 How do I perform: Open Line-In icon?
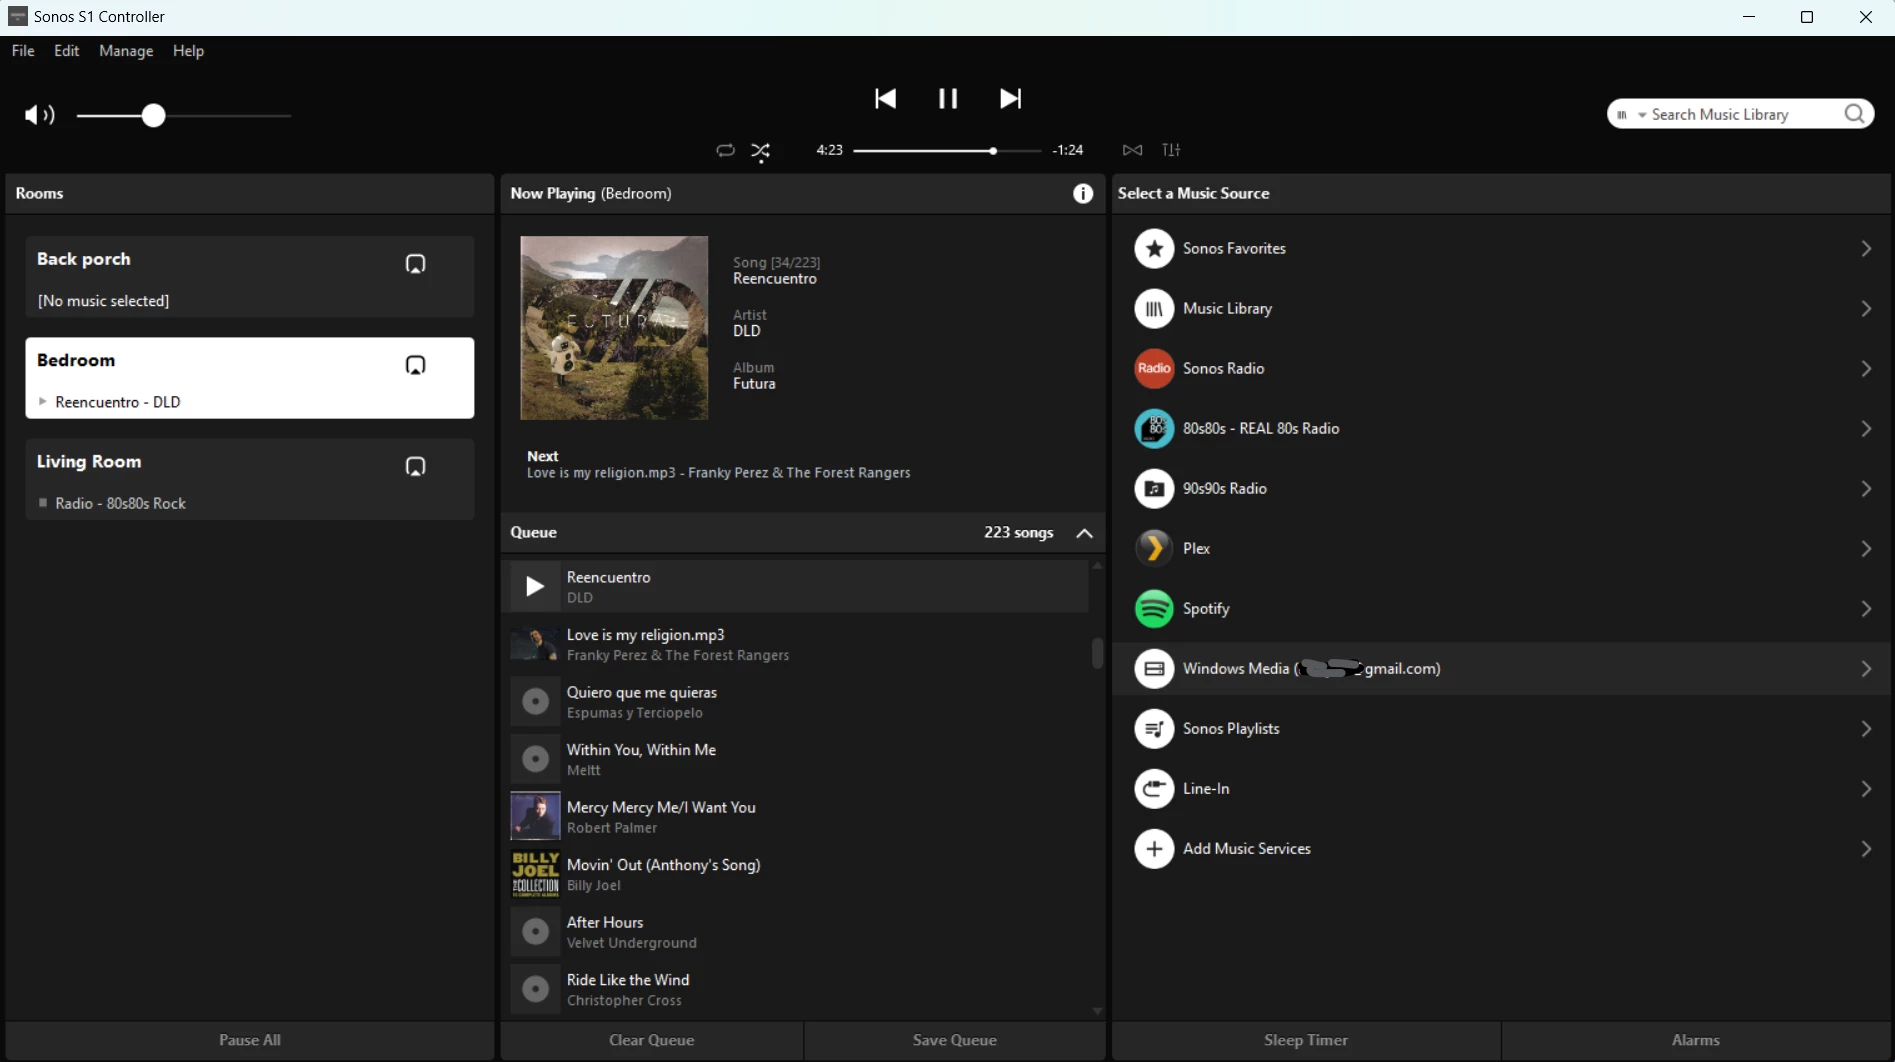tap(1154, 788)
